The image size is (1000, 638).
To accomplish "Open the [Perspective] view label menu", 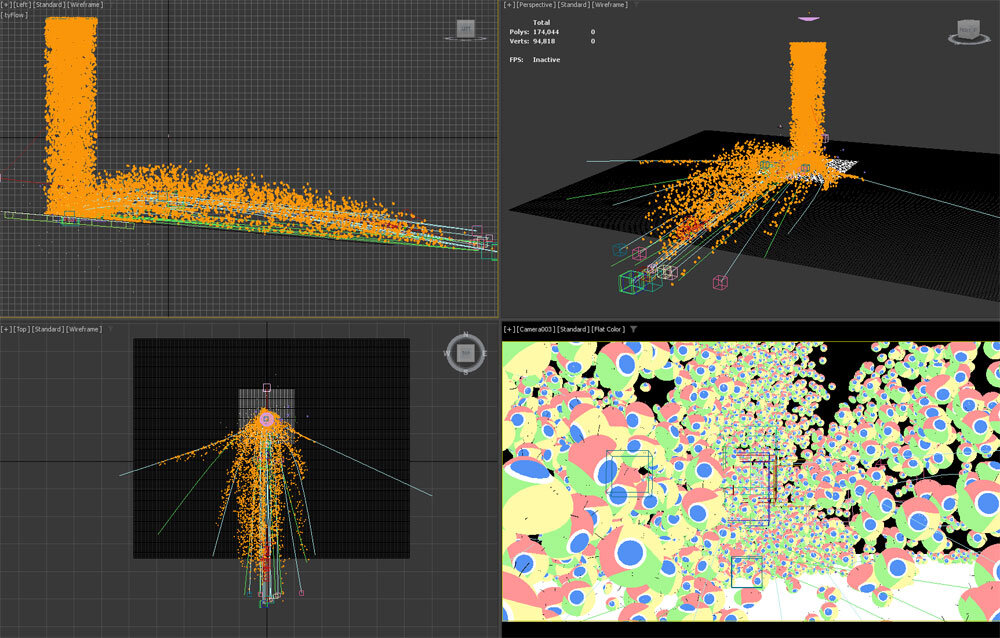I will coord(536,4).
